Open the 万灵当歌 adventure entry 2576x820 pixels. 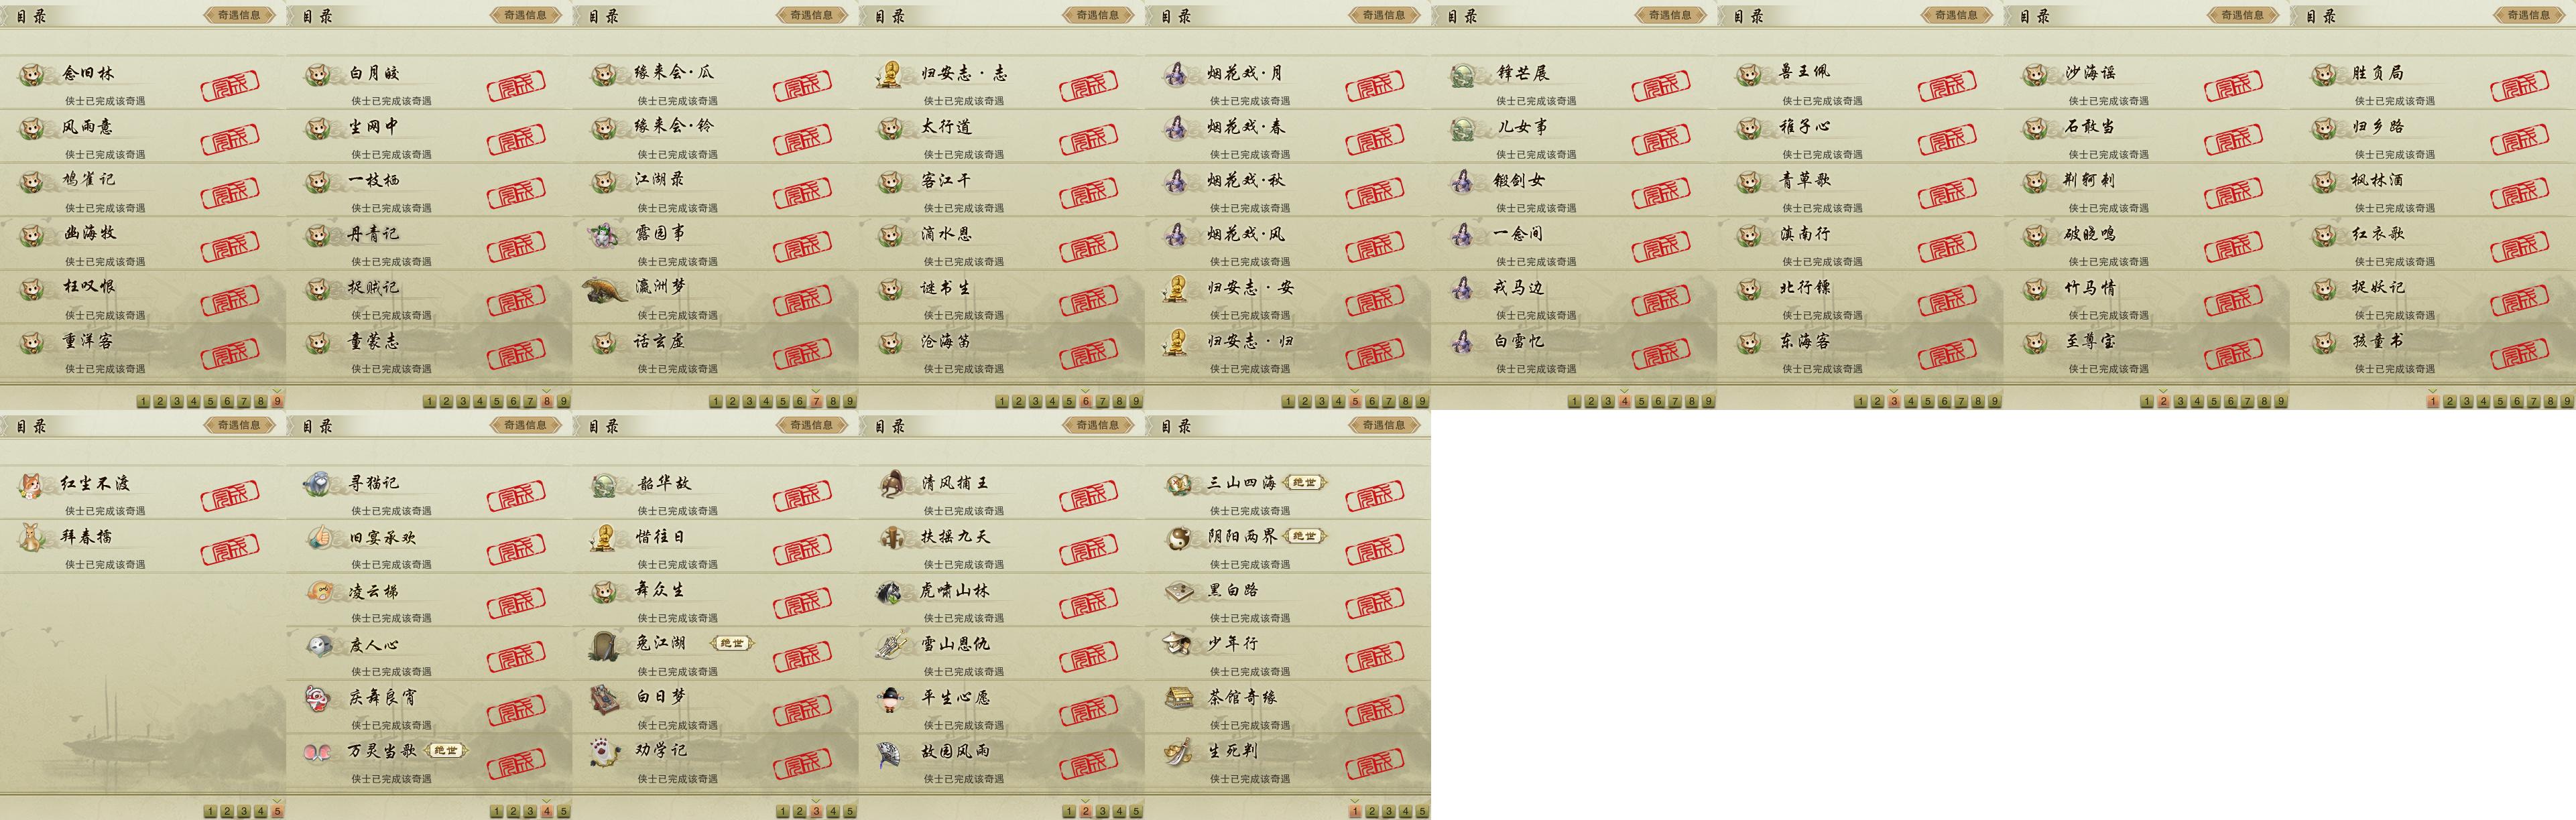tap(429, 761)
